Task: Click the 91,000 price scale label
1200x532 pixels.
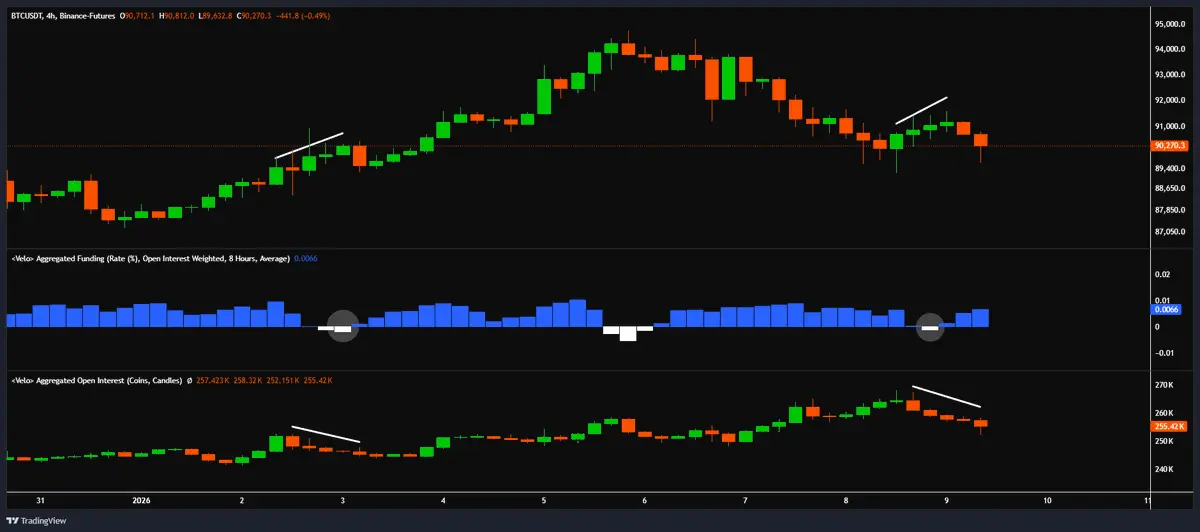Action: point(1168,127)
